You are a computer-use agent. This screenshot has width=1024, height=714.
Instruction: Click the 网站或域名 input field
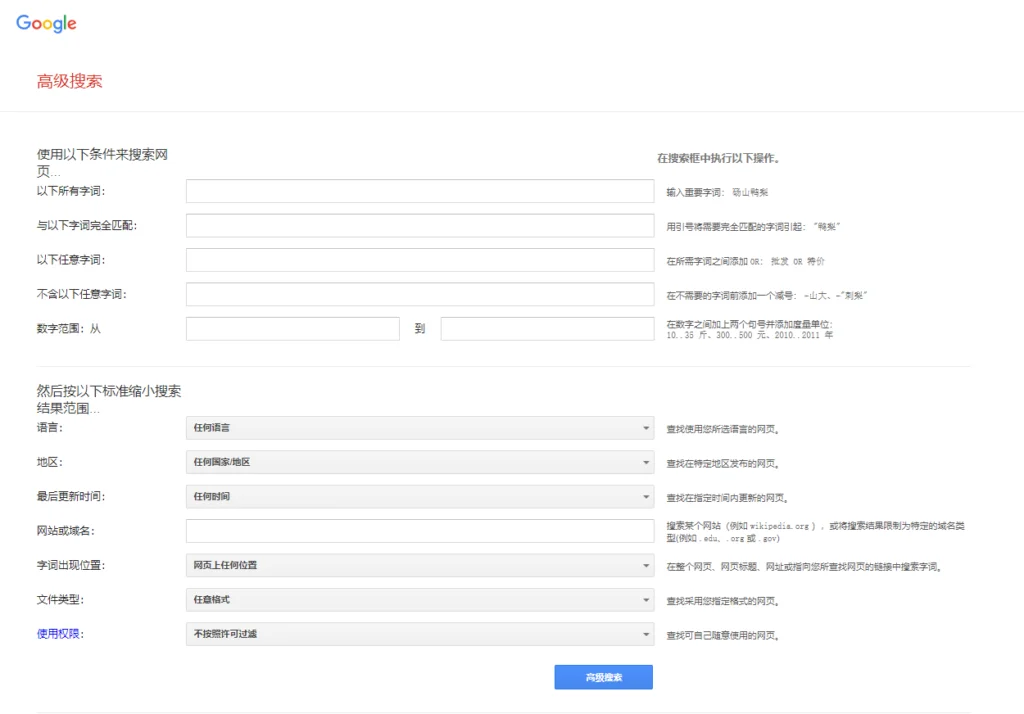click(x=419, y=531)
